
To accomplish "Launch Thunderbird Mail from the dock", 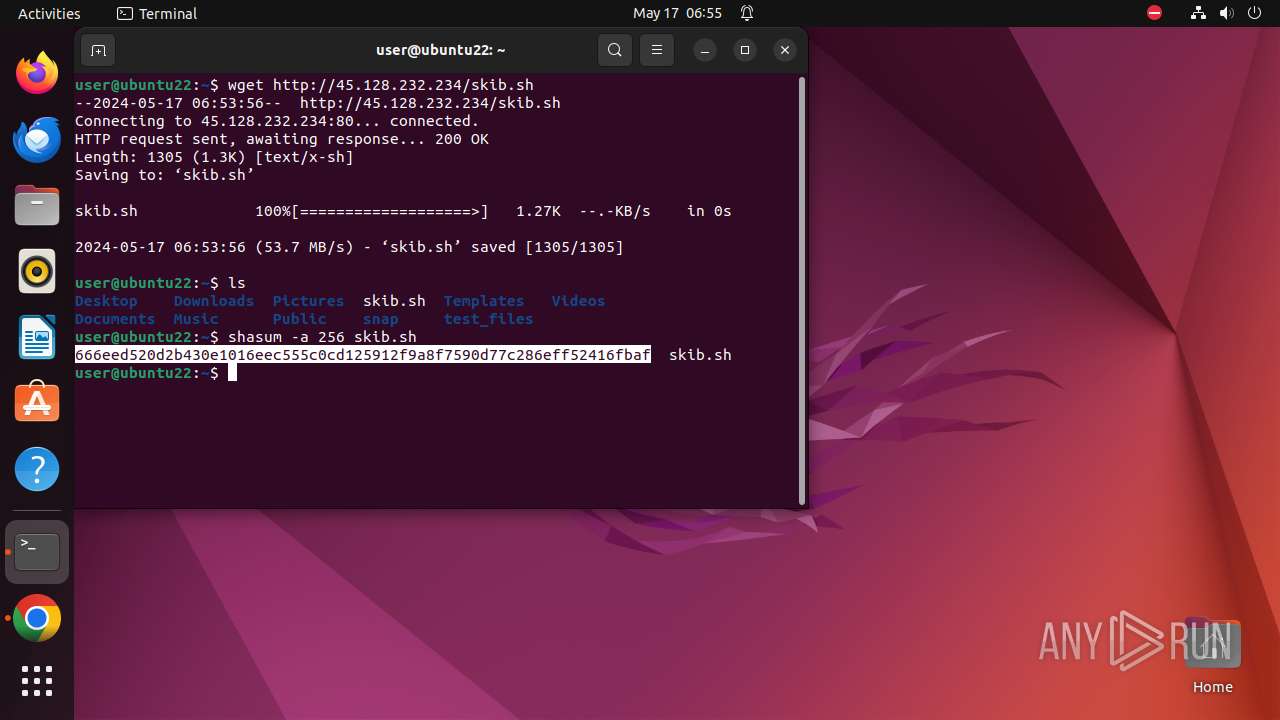I will coord(37,139).
